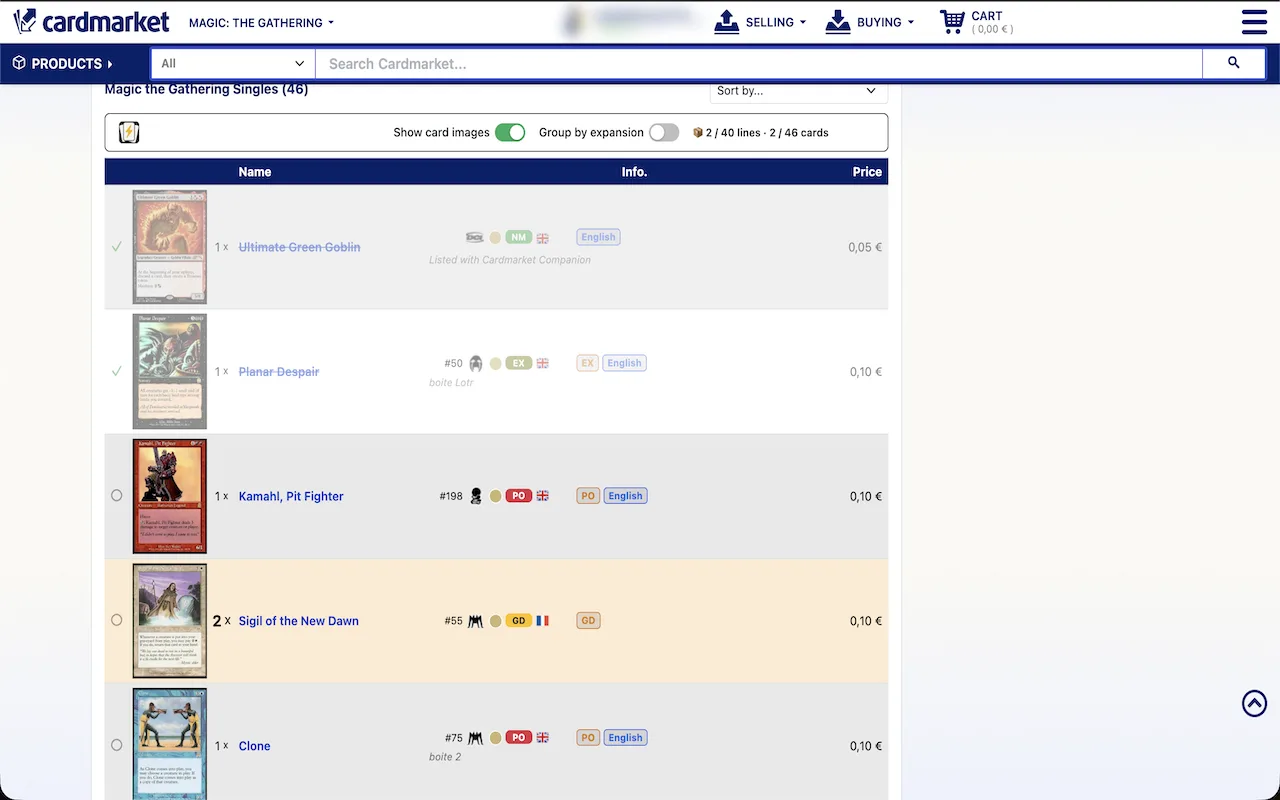Click the Ultimate Green Goblin card image

170,247
